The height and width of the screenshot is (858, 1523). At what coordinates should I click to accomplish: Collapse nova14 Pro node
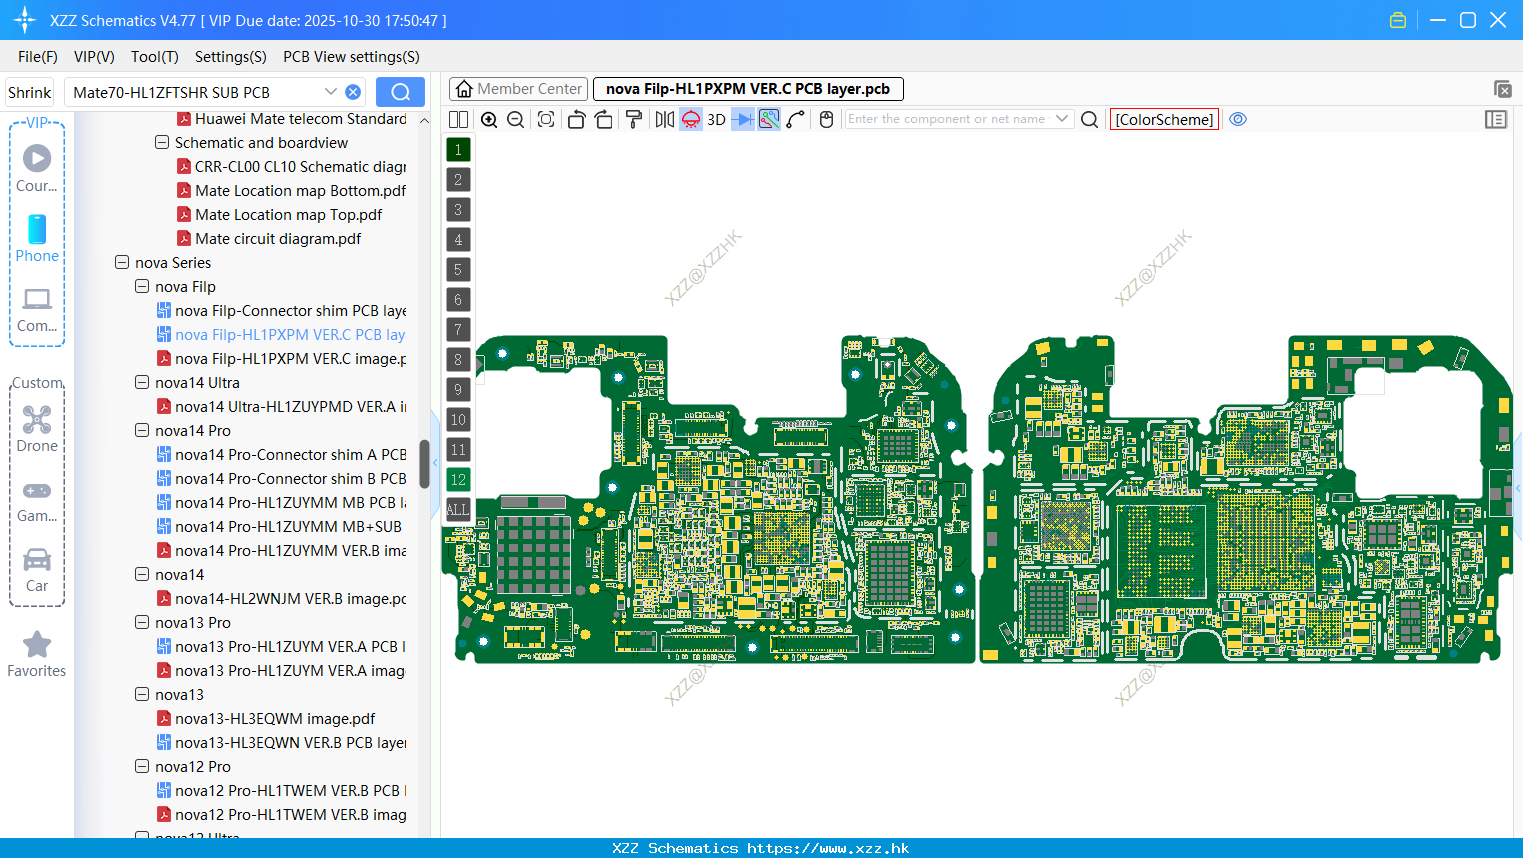click(142, 431)
